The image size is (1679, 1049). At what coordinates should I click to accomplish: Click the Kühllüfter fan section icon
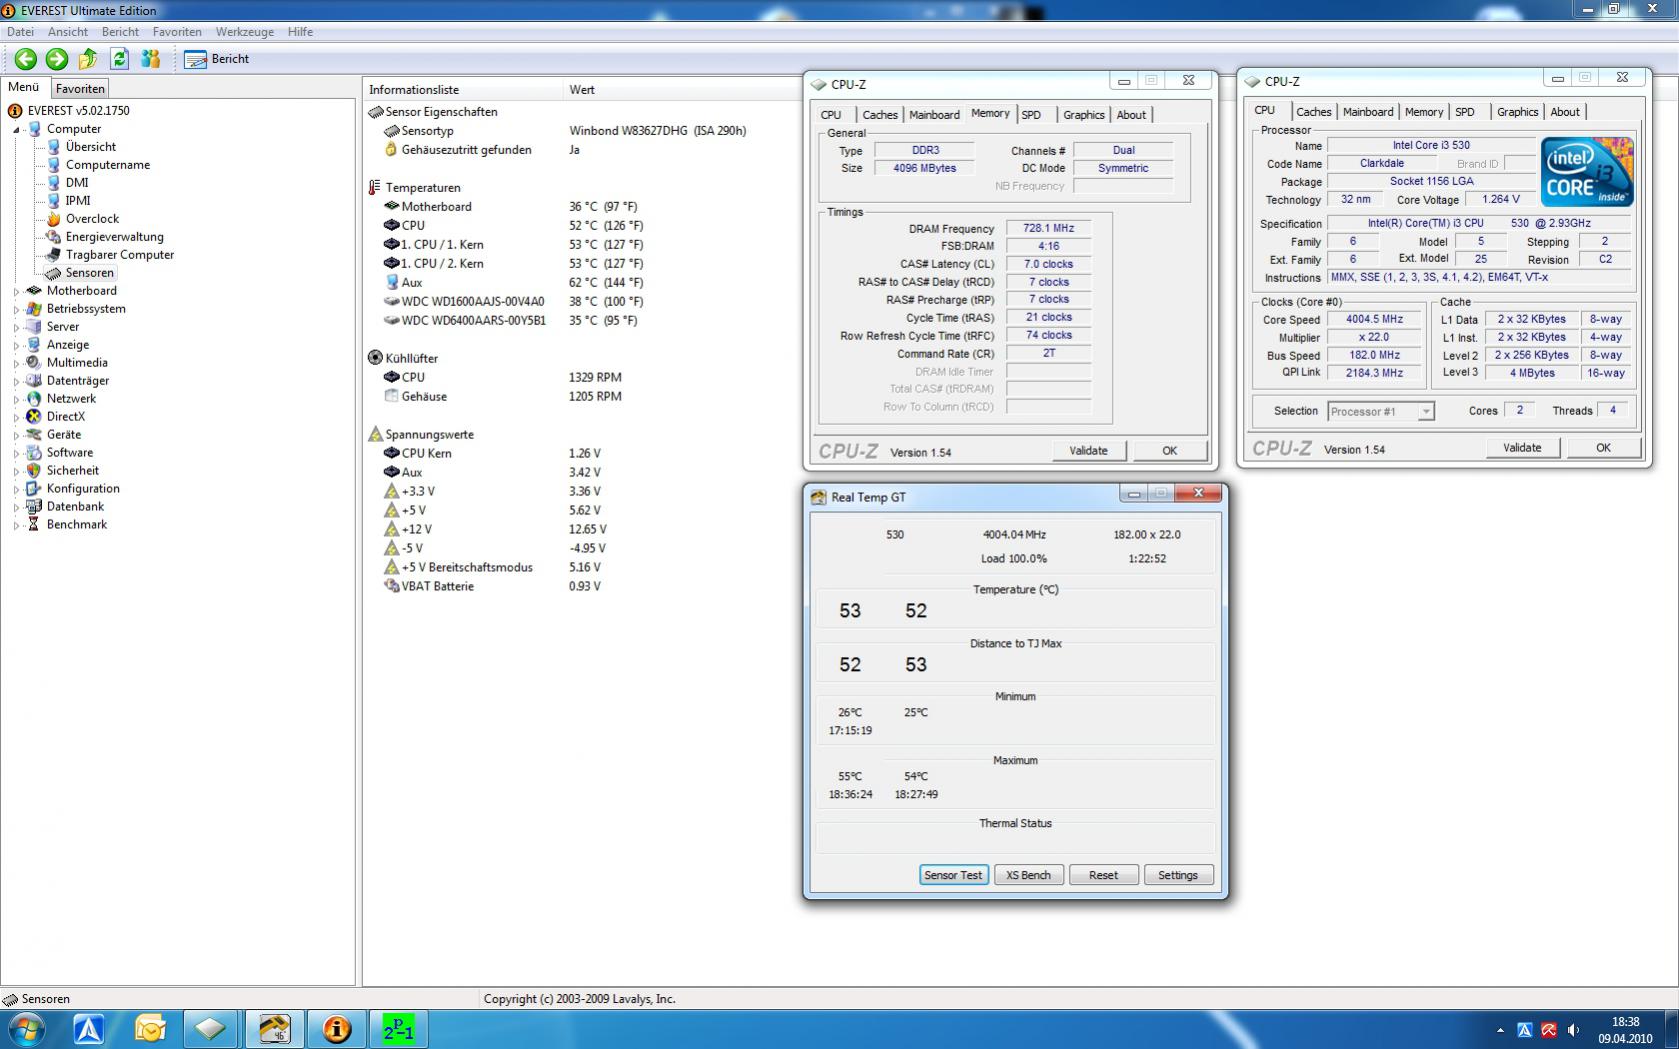click(375, 358)
